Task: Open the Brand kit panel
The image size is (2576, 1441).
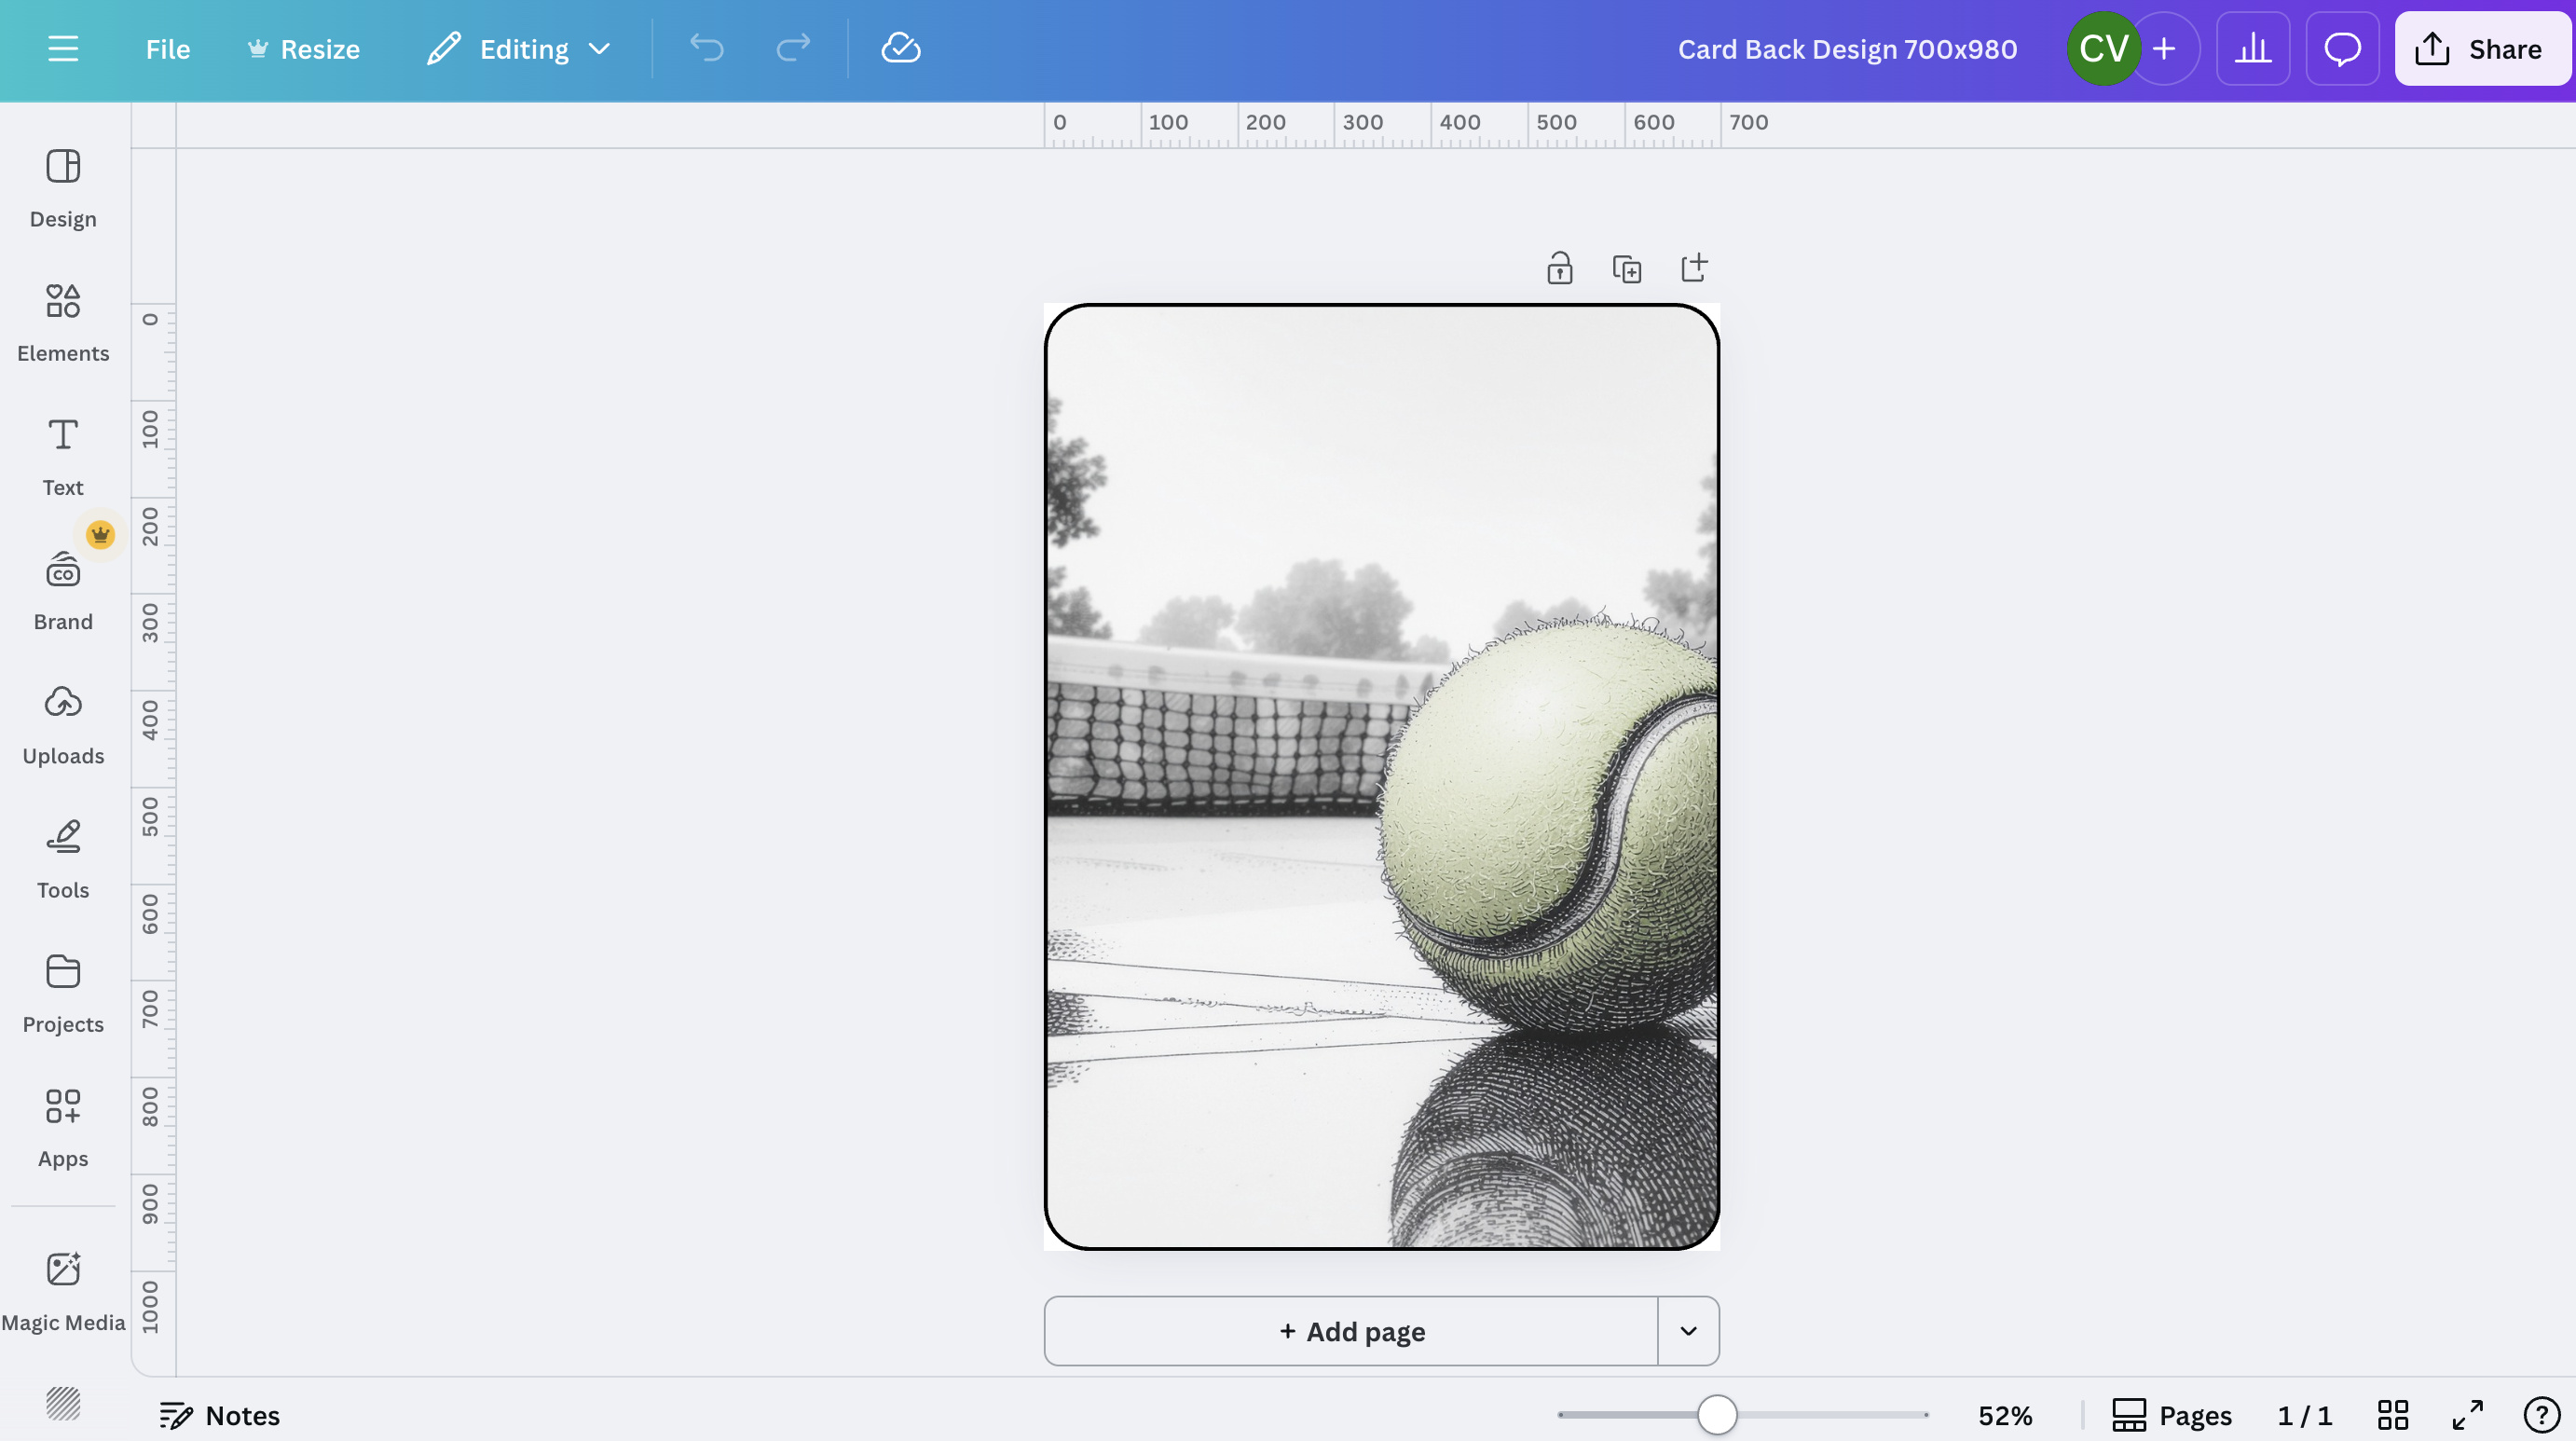Action: click(63, 590)
